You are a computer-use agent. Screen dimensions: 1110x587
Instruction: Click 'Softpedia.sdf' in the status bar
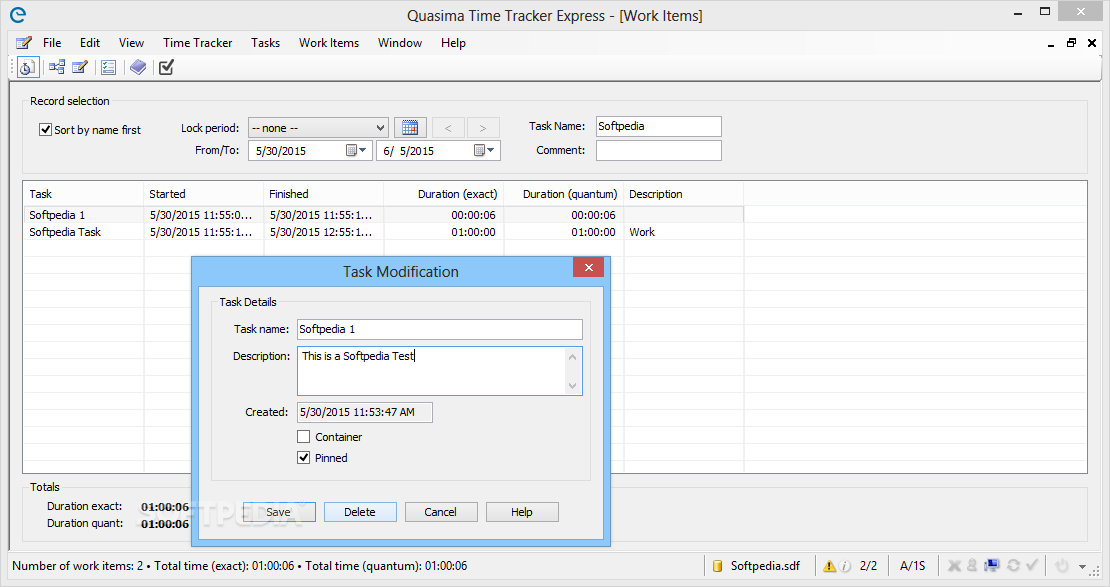tap(765, 566)
